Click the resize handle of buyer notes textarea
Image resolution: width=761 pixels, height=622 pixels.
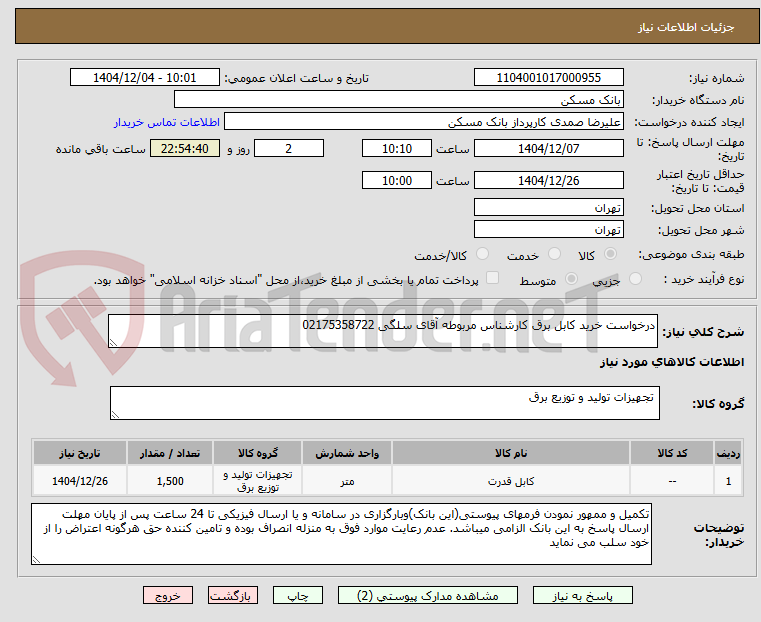click(x=36, y=559)
